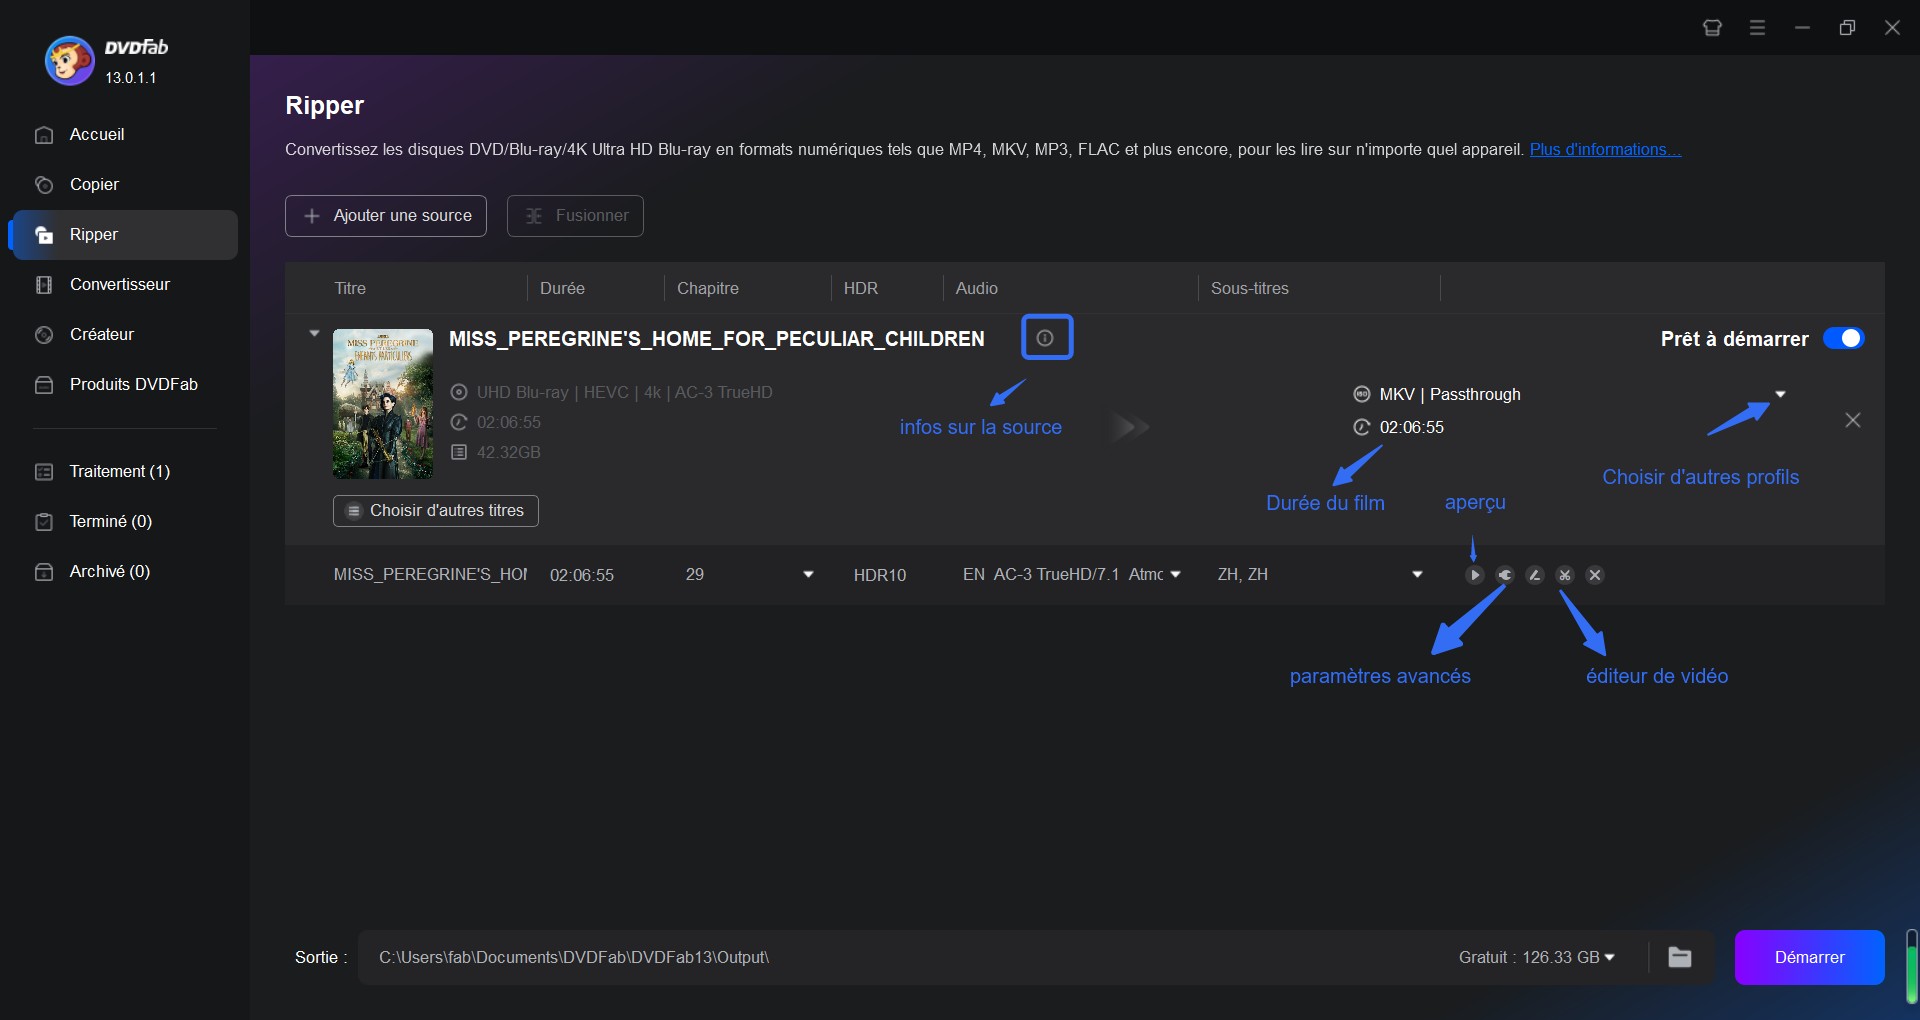Open the video editor pencil icon

[1535, 575]
